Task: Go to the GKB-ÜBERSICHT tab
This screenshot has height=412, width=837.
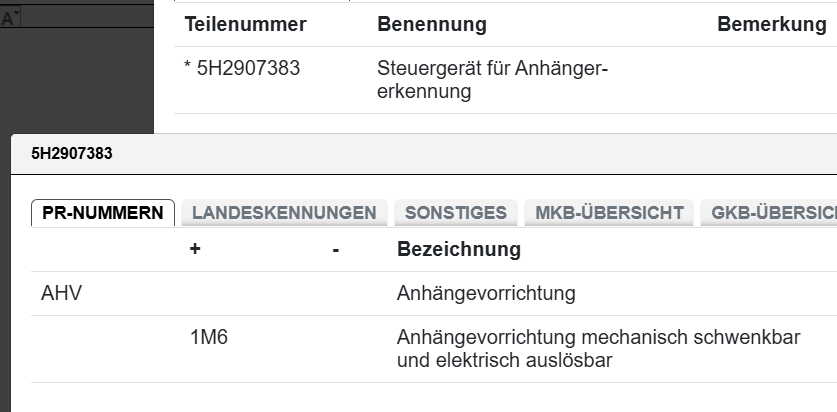Action: click(x=772, y=212)
